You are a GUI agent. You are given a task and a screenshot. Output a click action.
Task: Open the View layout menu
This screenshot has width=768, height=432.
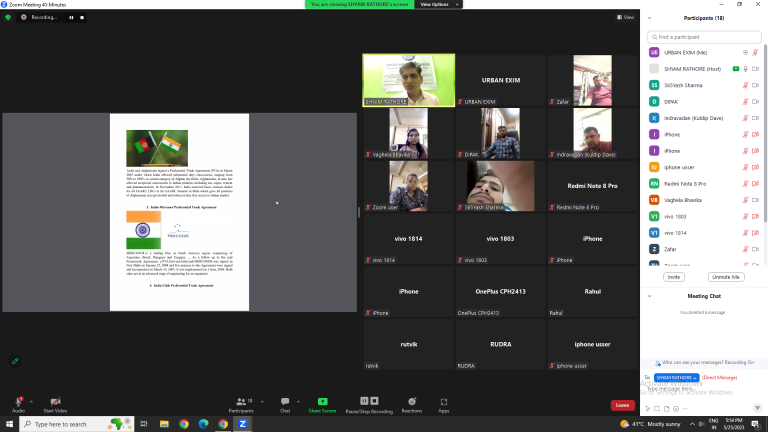(x=625, y=17)
